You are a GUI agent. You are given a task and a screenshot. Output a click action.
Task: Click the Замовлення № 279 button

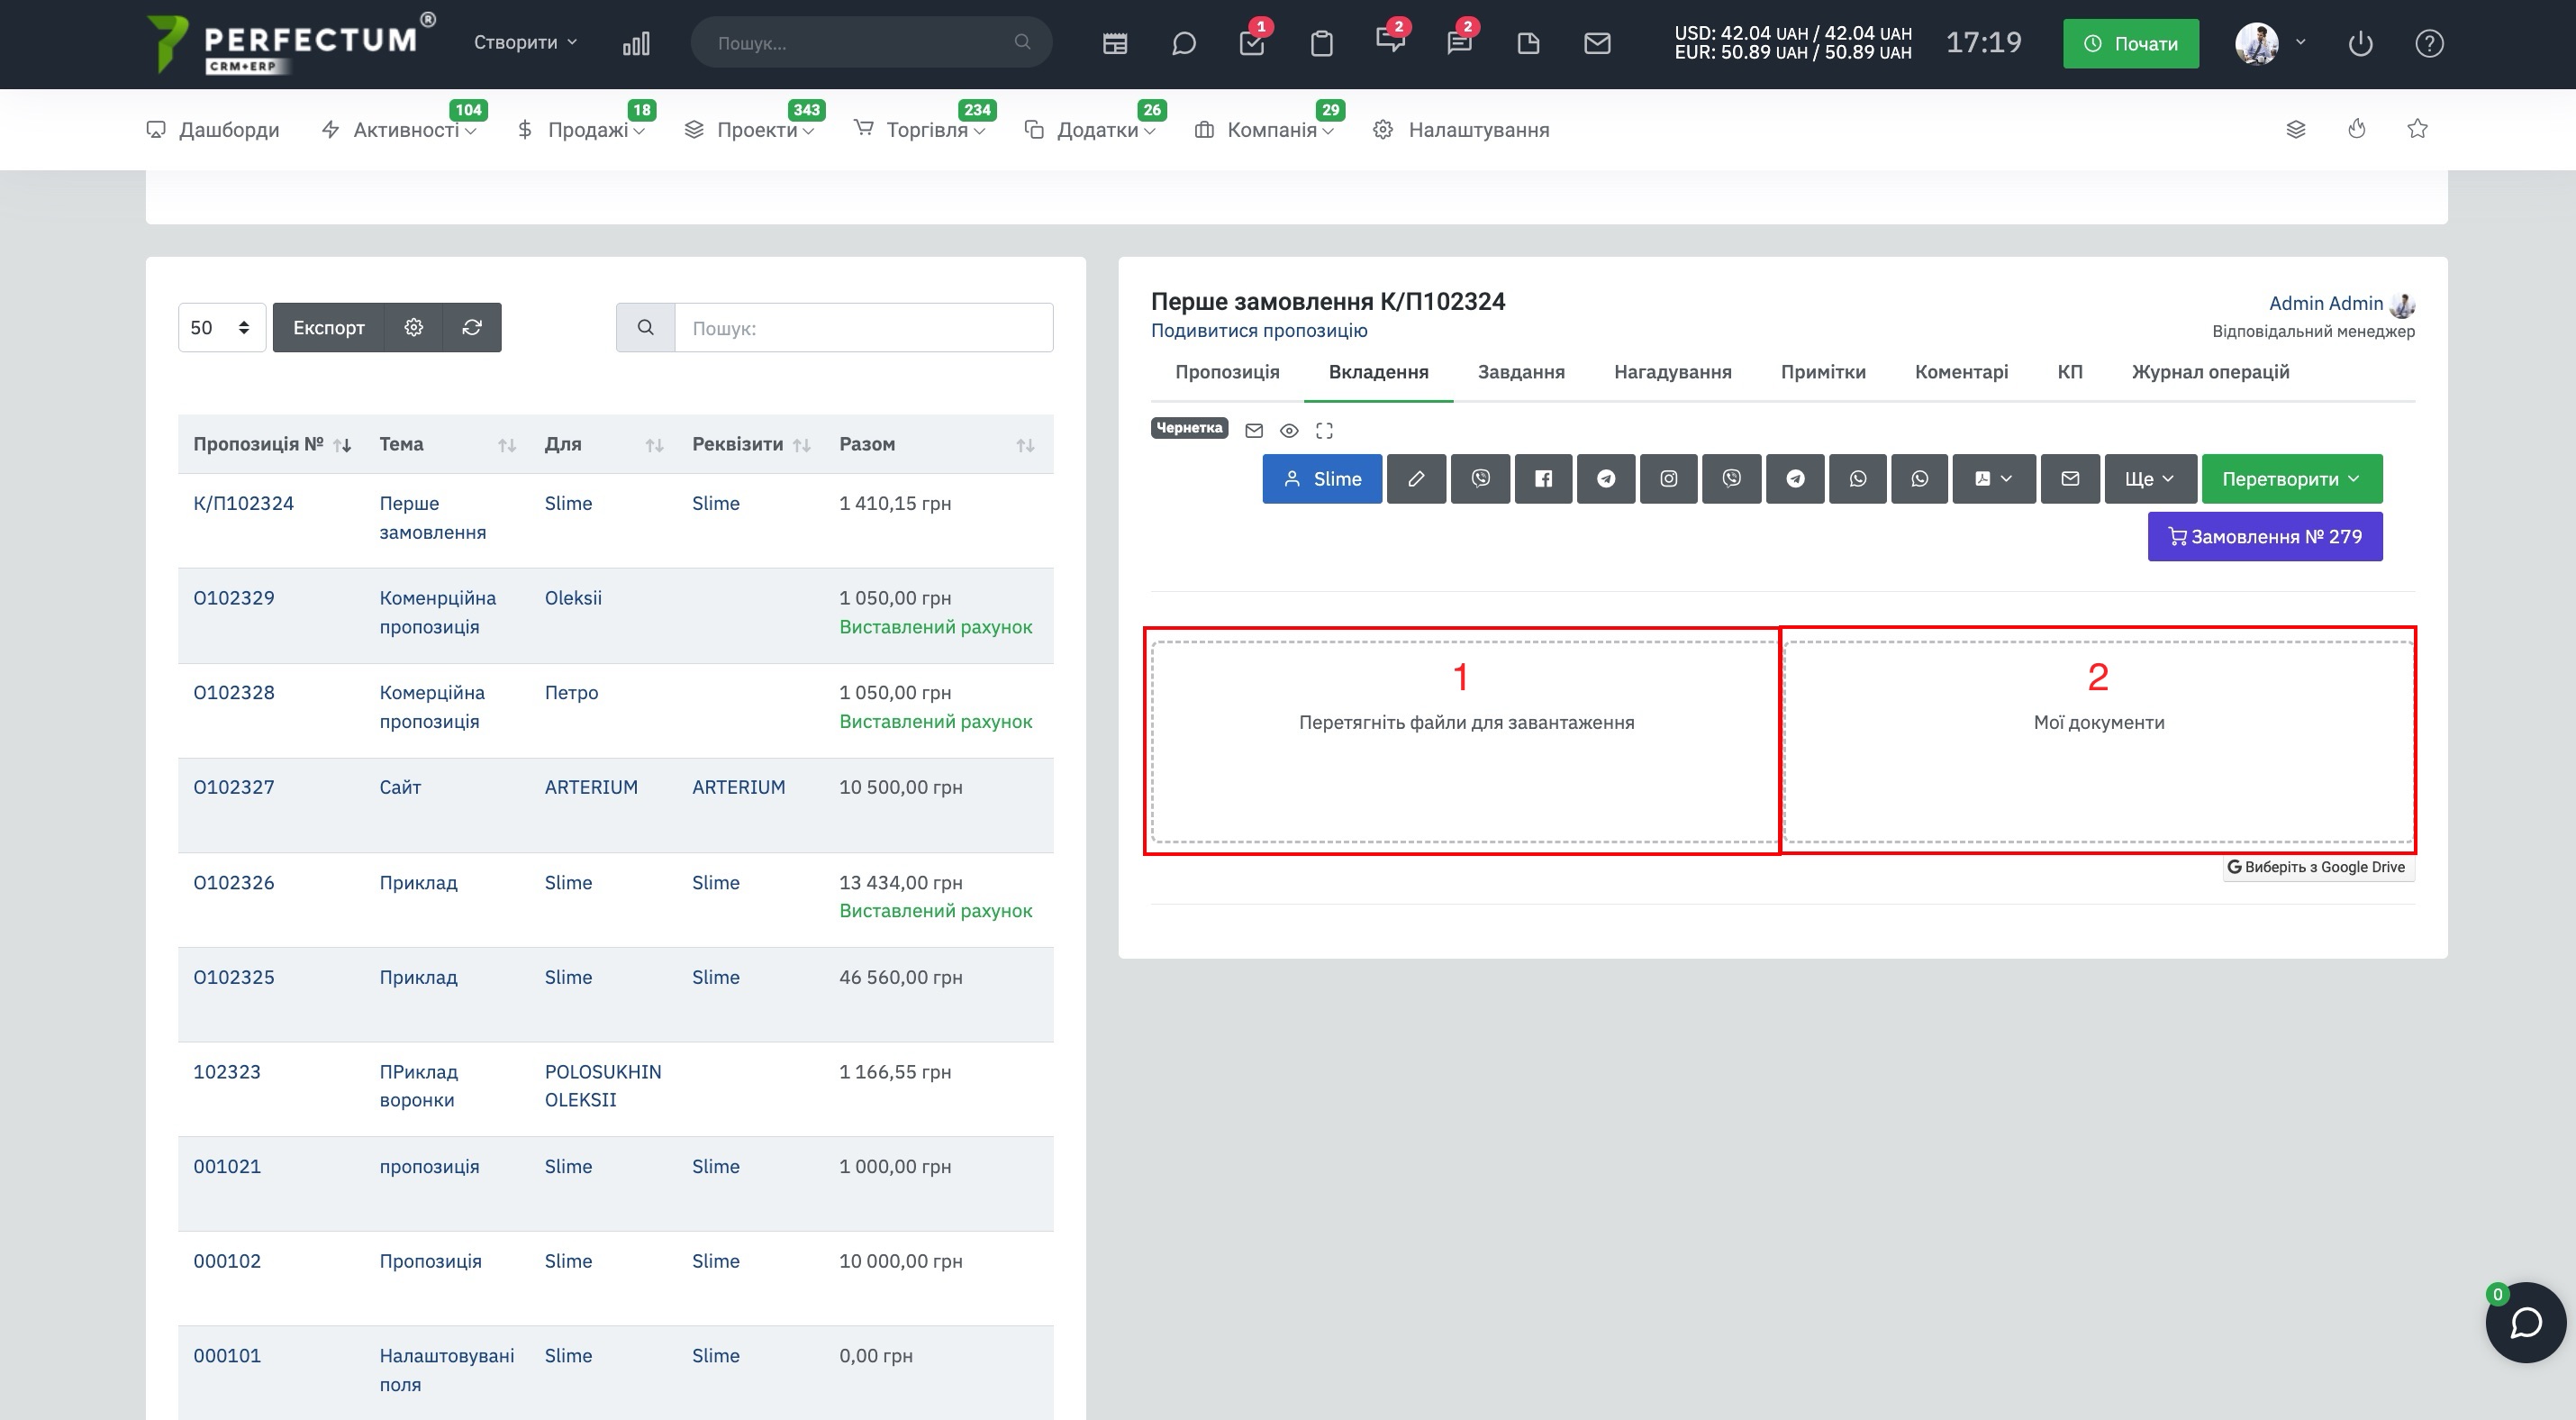pyautogui.click(x=2264, y=537)
